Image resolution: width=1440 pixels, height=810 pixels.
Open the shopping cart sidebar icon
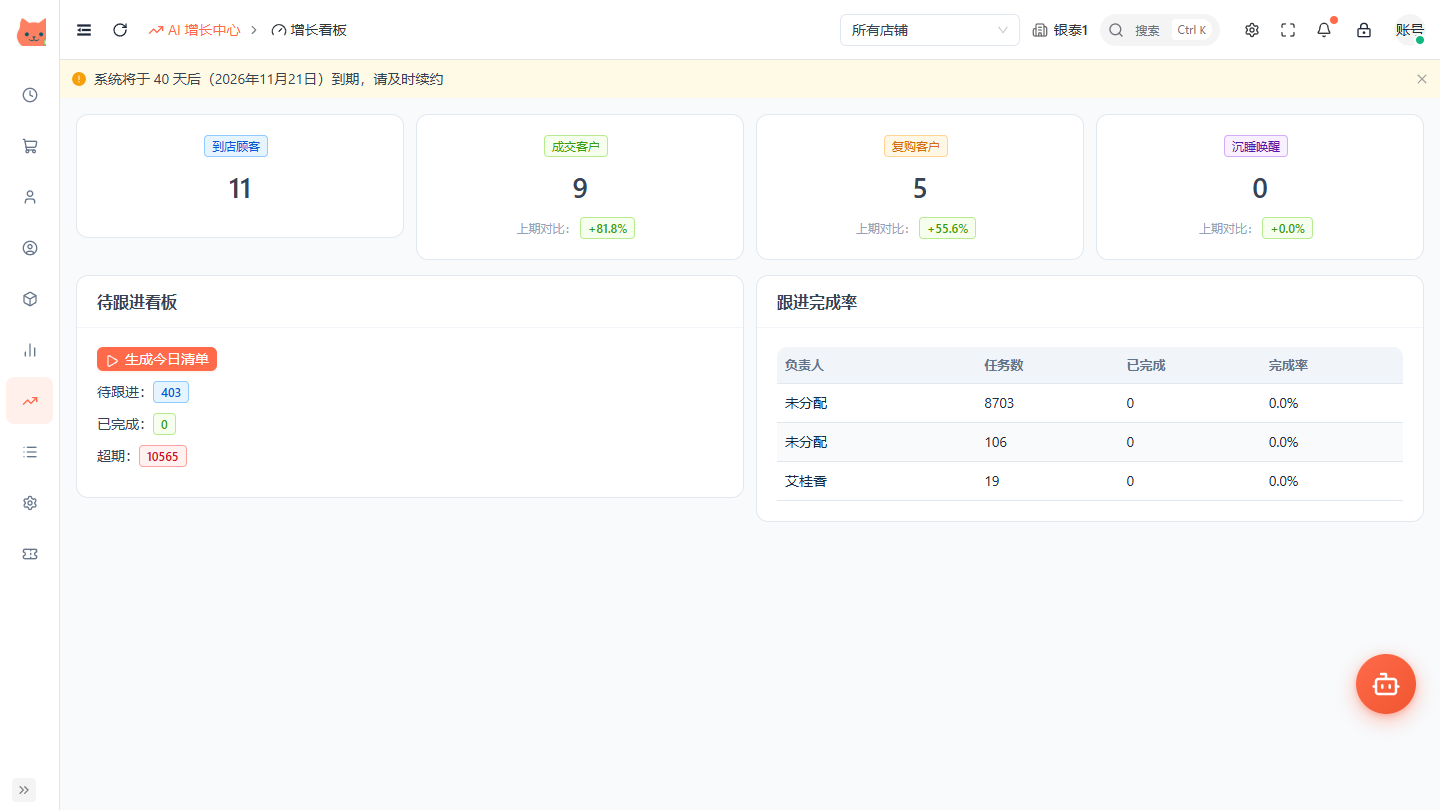pyautogui.click(x=30, y=146)
